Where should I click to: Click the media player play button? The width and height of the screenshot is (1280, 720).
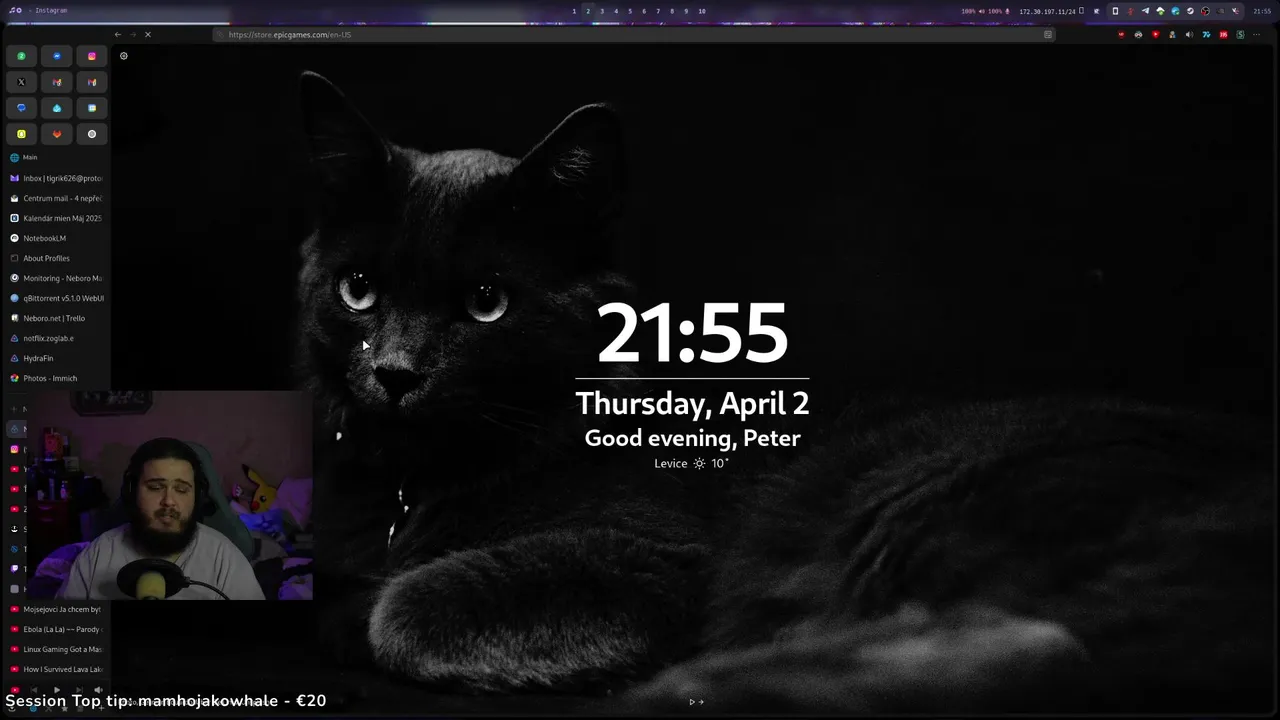point(56,689)
